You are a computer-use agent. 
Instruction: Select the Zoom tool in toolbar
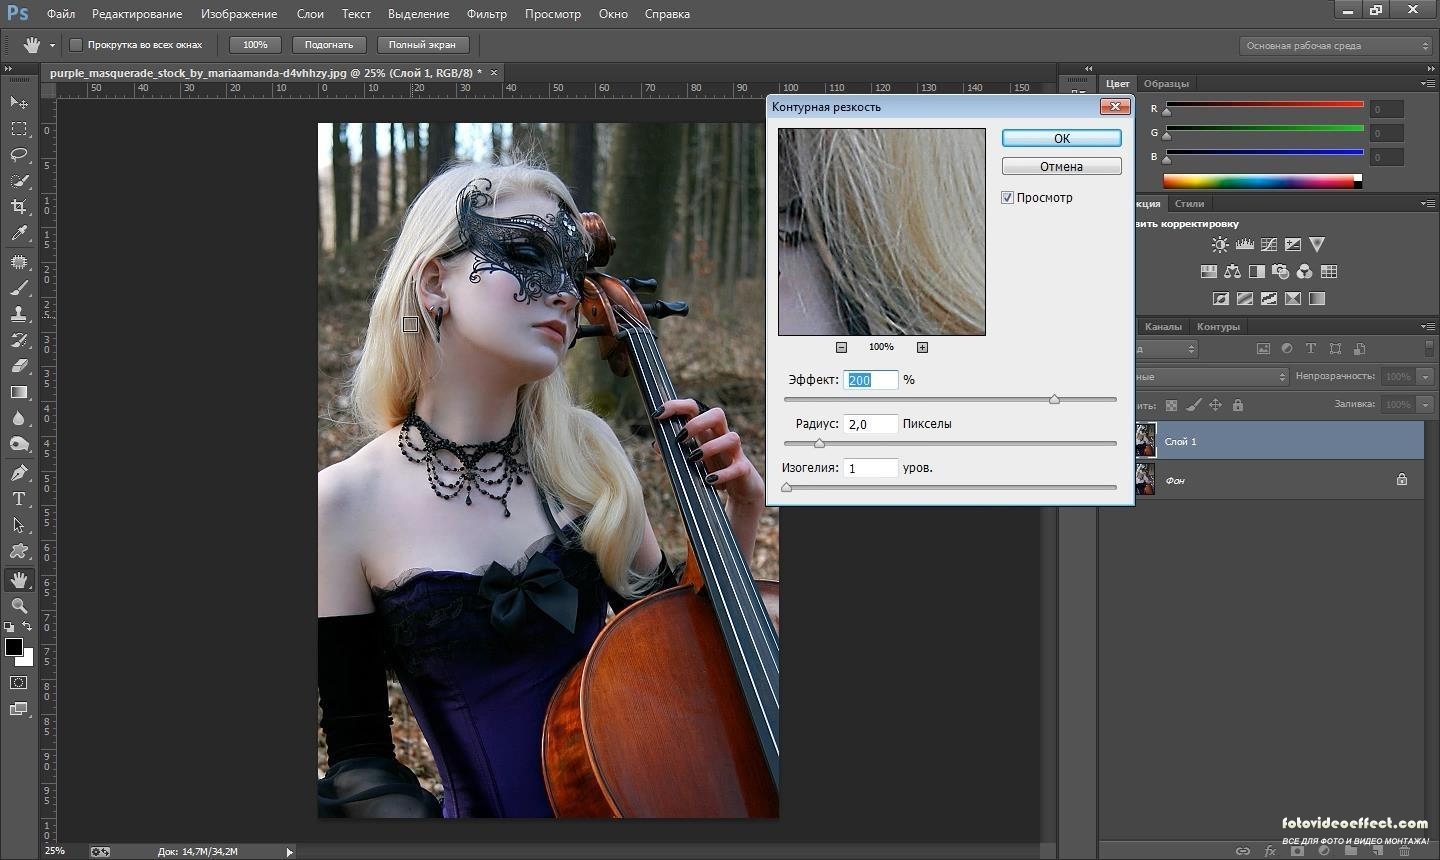[19, 606]
